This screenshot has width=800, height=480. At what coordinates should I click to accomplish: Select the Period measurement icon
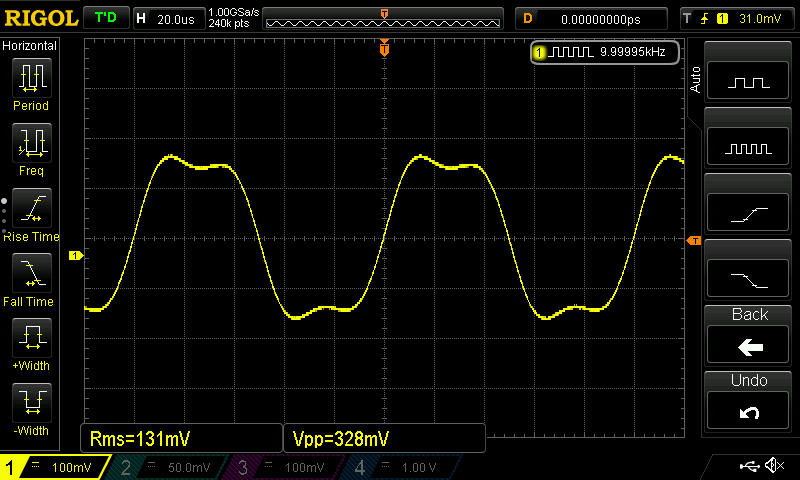[32, 78]
